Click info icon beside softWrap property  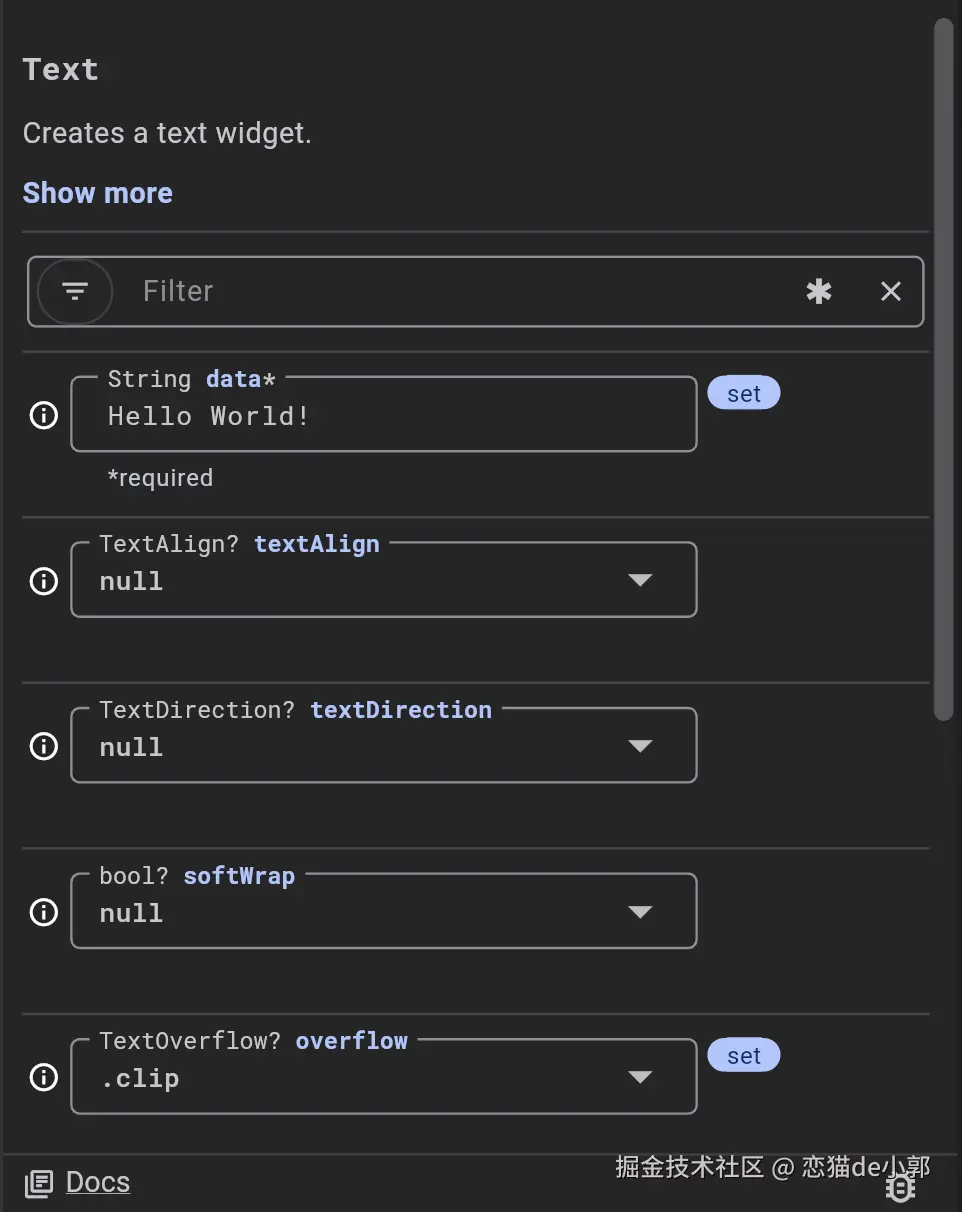pyautogui.click(x=44, y=912)
